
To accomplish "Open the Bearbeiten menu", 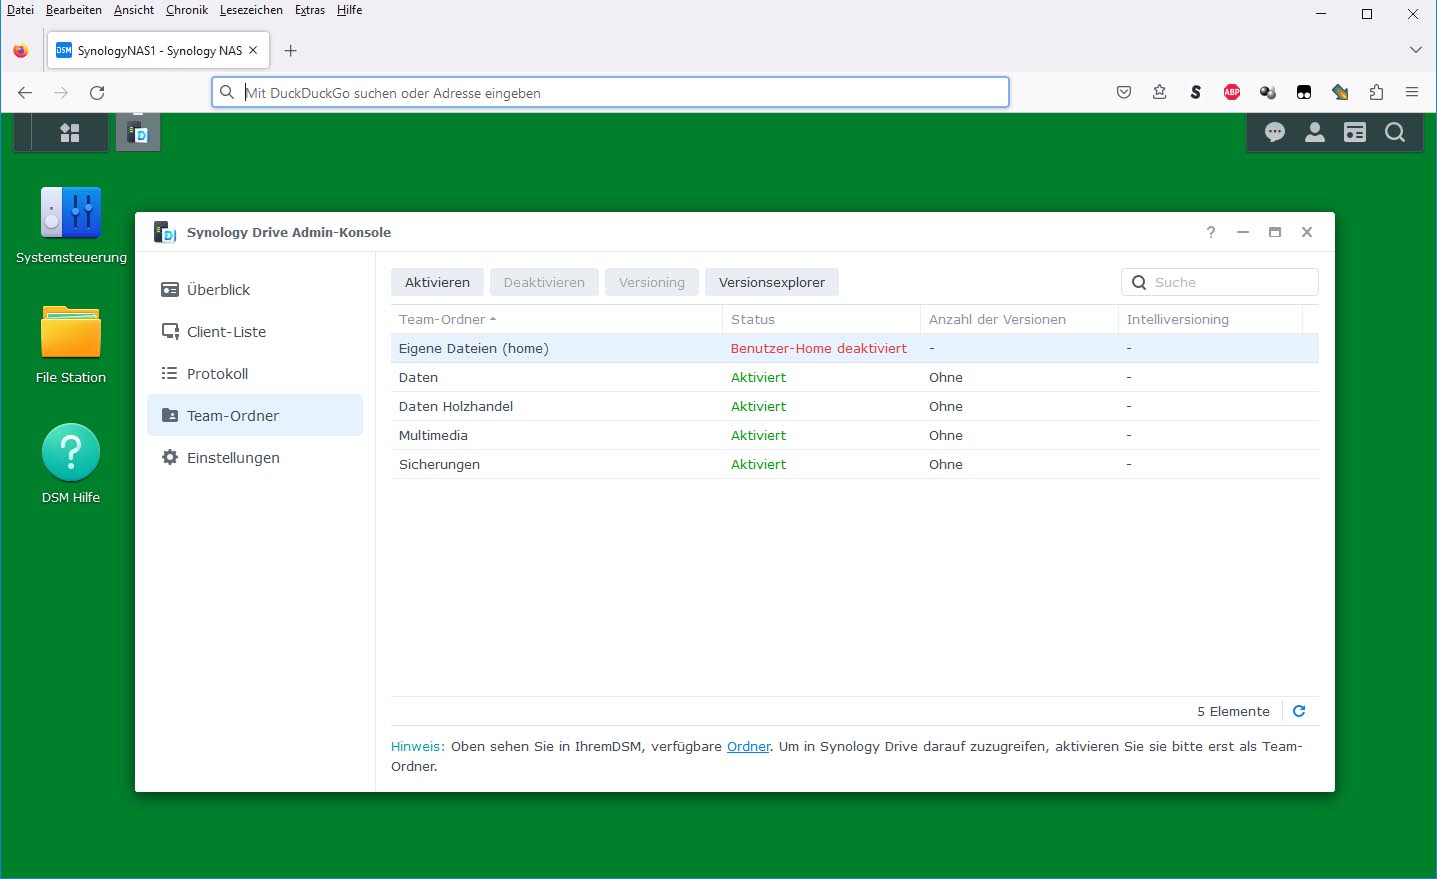I will (x=74, y=10).
